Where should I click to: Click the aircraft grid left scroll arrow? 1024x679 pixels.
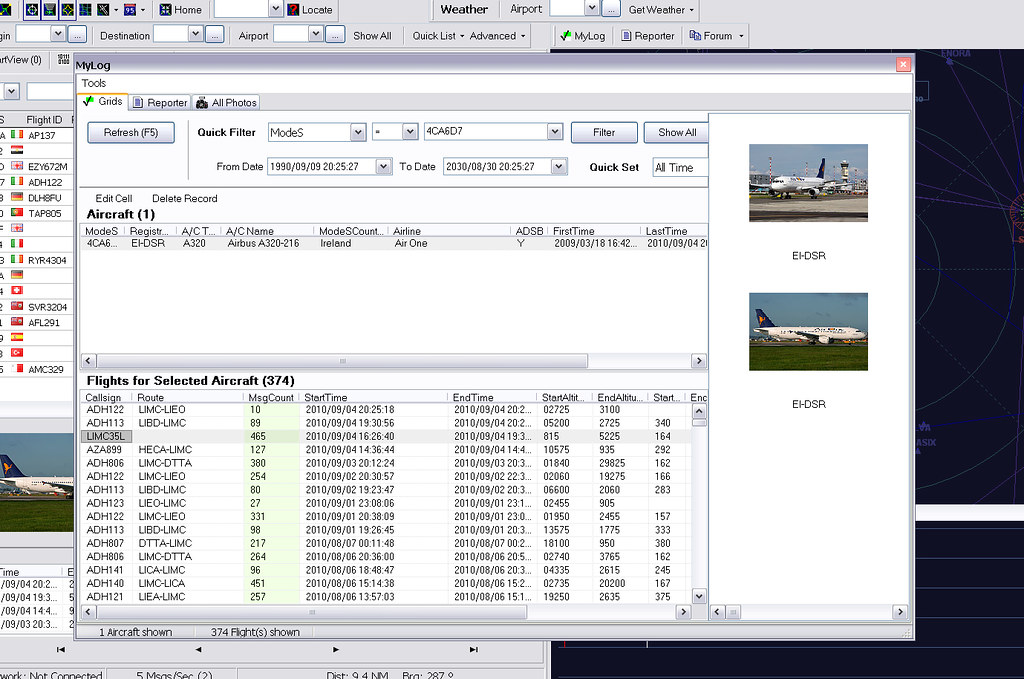pos(88,360)
